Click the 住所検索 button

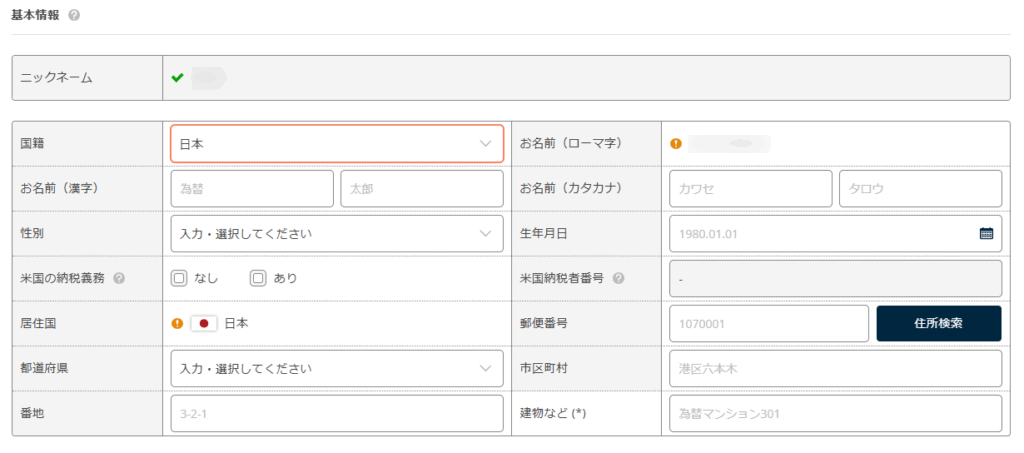[938, 323]
